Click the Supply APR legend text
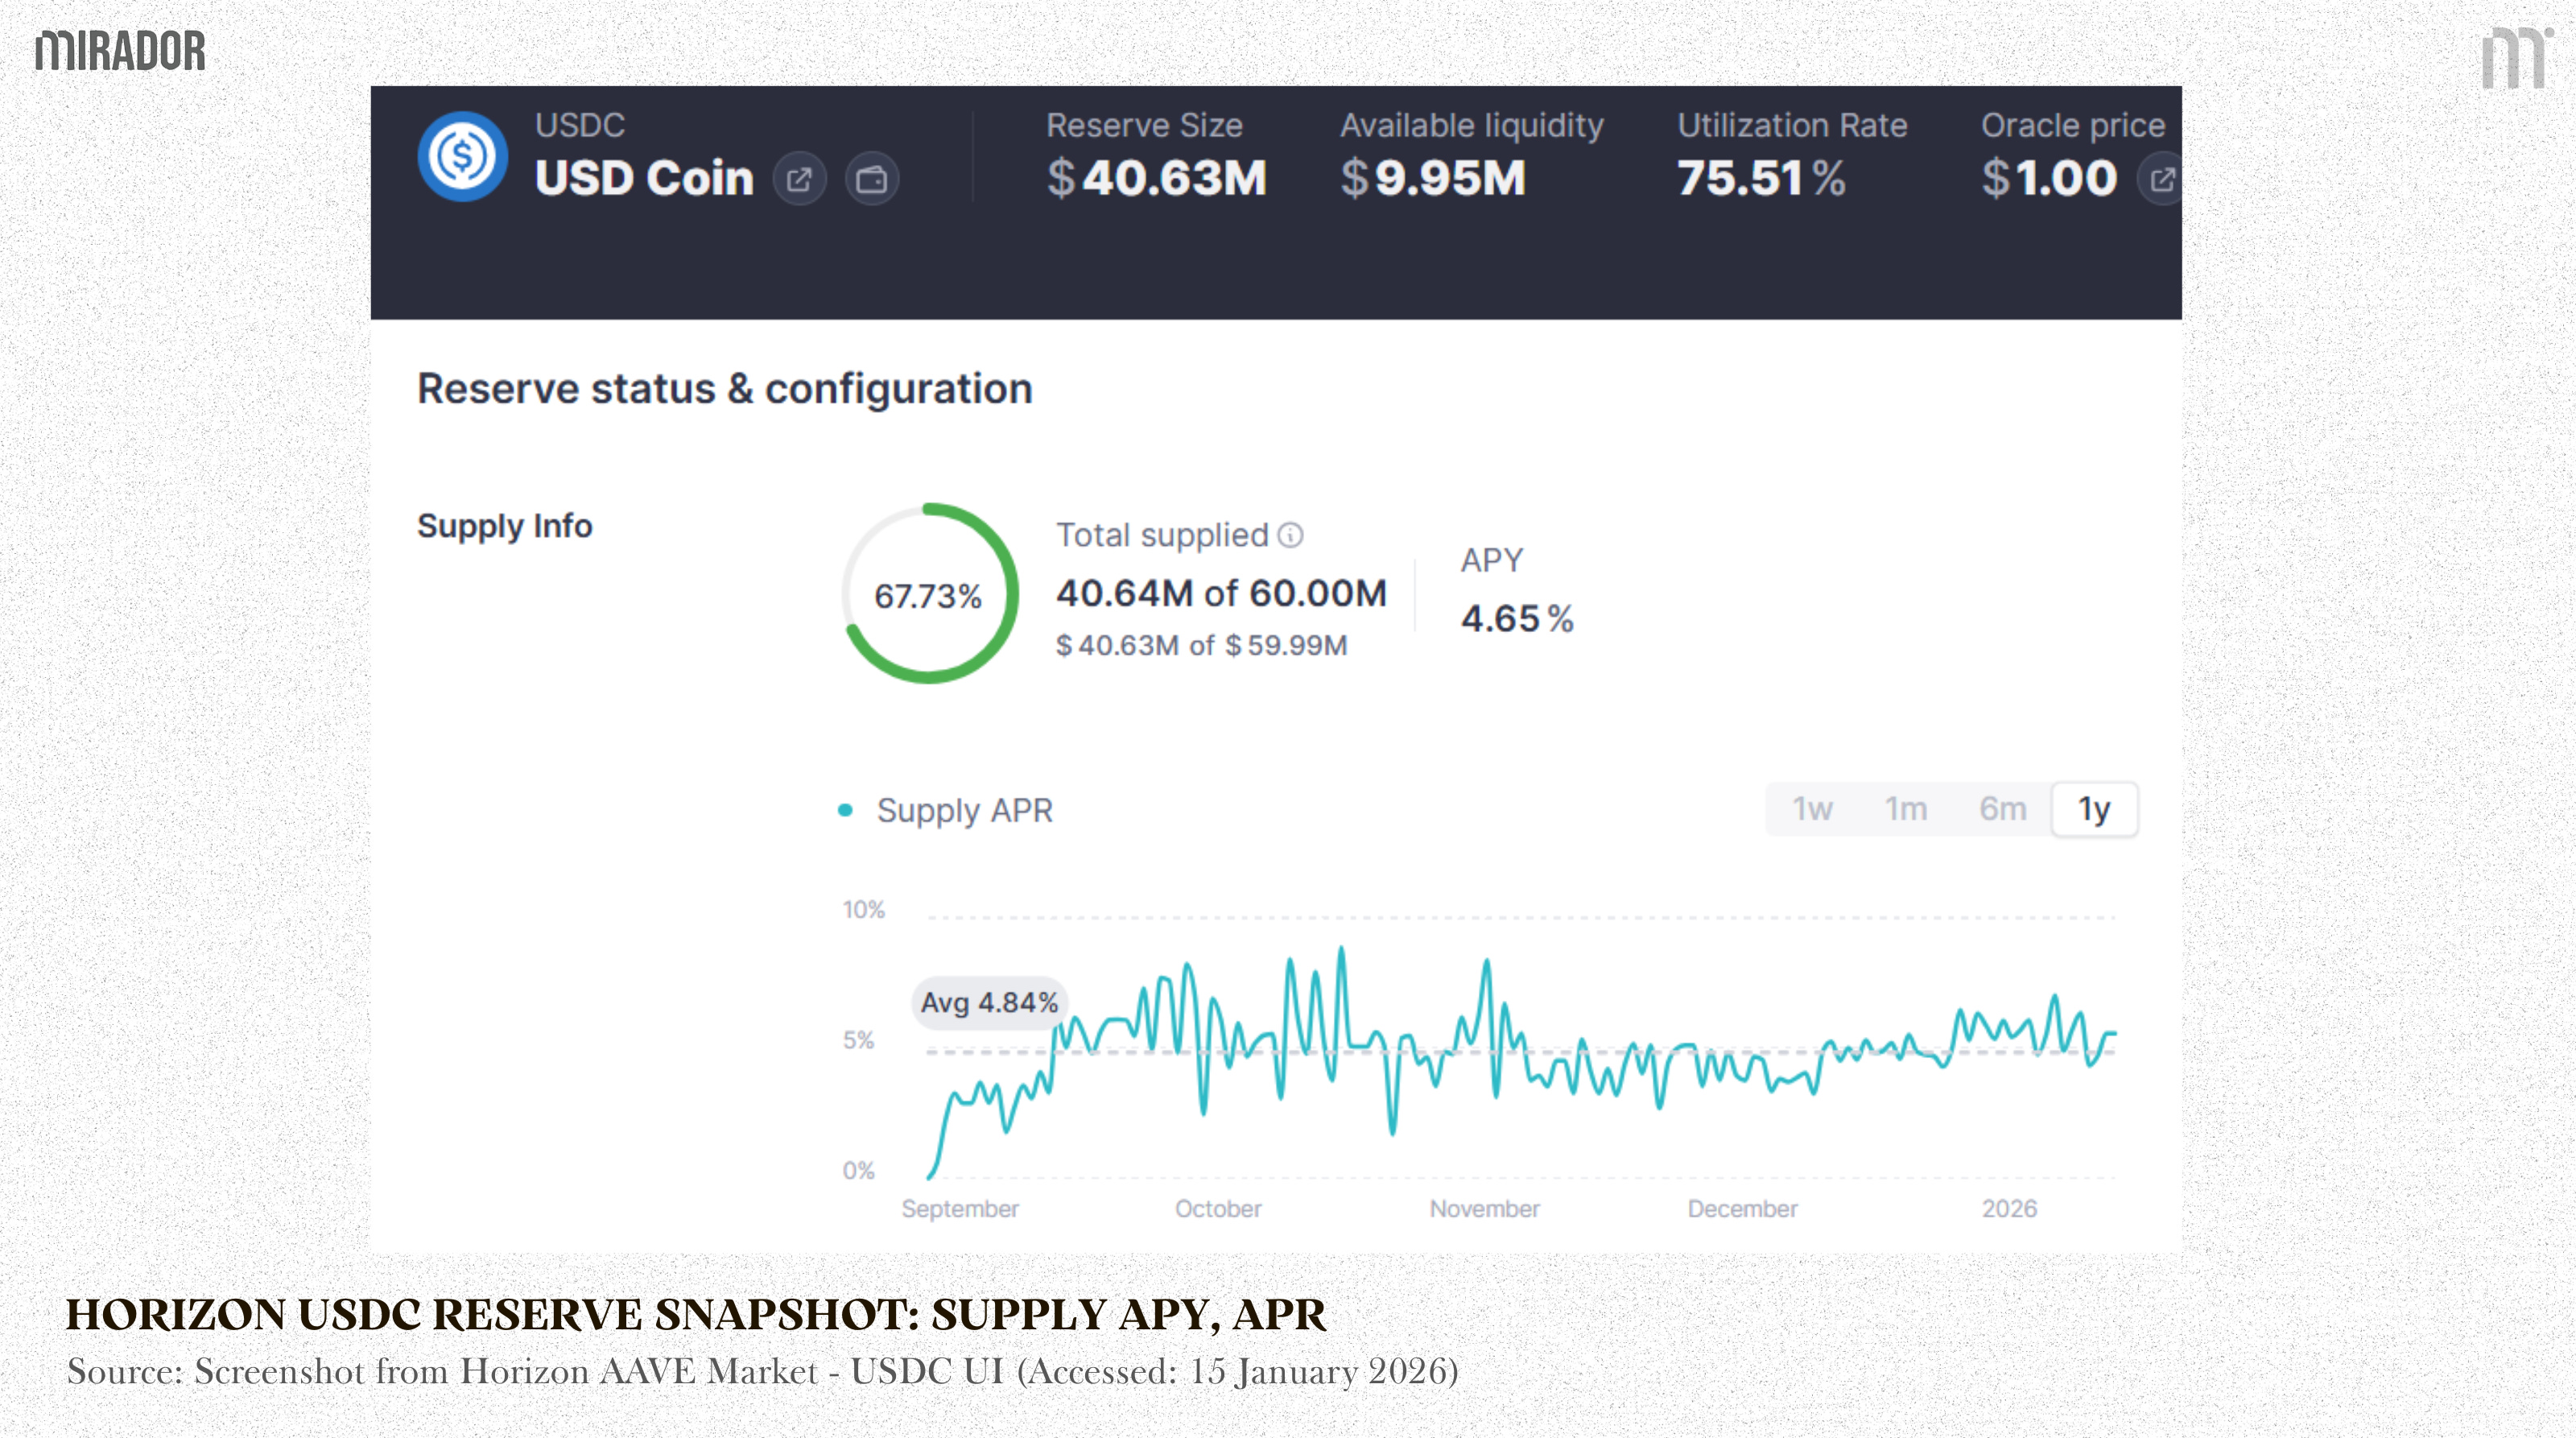 click(x=964, y=810)
